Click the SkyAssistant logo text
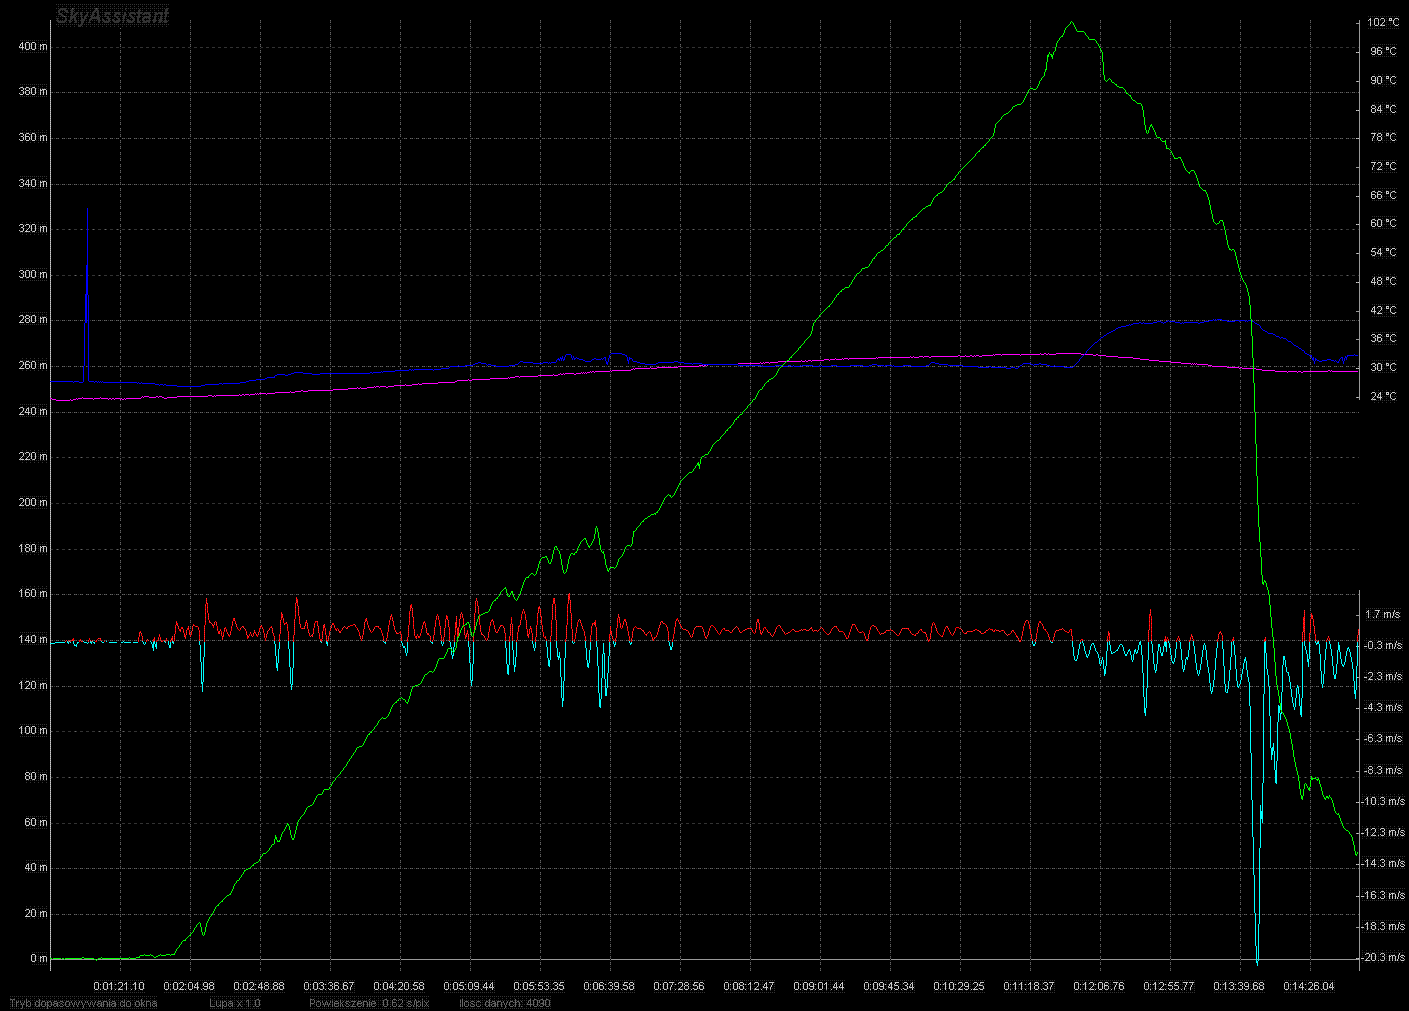 (x=112, y=16)
